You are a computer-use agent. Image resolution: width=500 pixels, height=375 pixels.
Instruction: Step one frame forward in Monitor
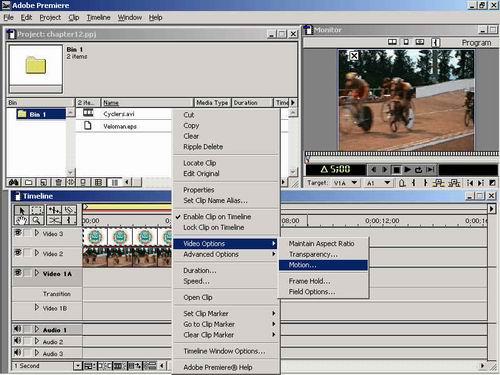coord(385,170)
